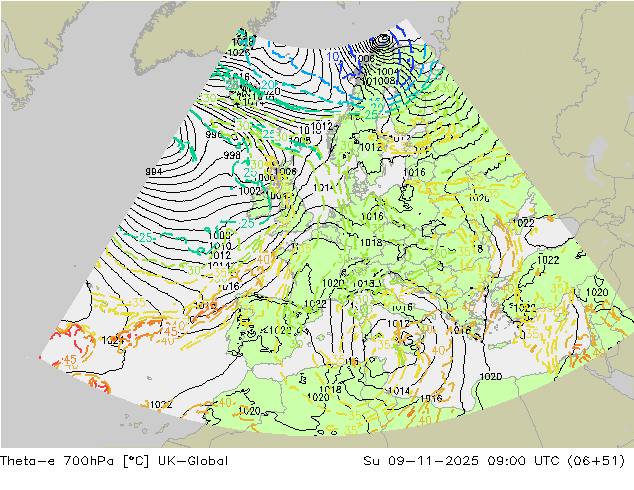Click the date "Su 09-11-2025"
The width and height of the screenshot is (634, 490).
(421, 461)
